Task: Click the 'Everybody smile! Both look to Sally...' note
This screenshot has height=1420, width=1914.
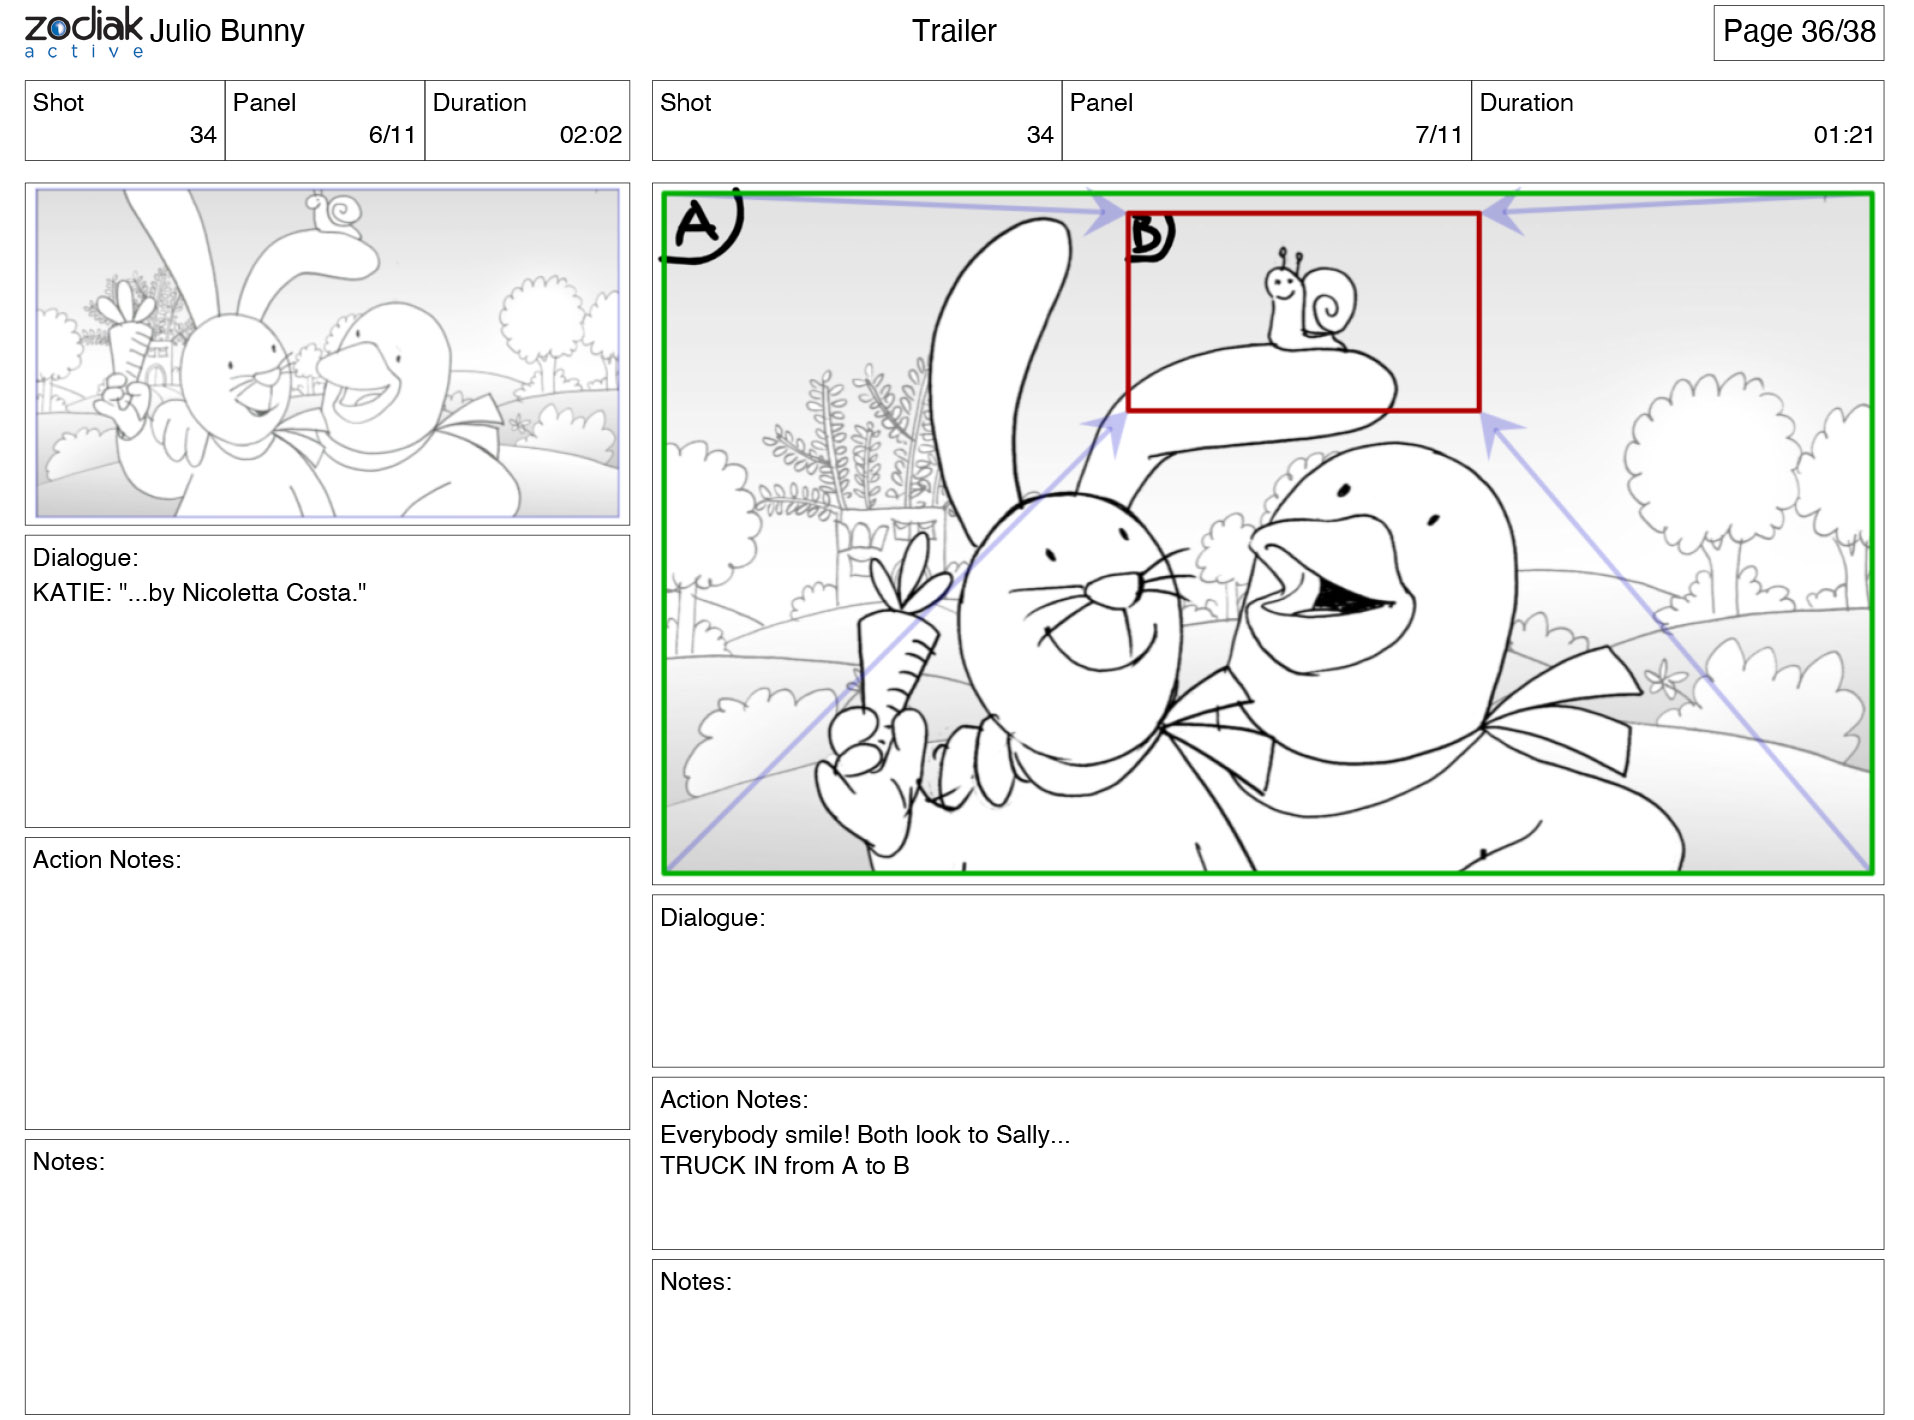Action: point(865,1135)
